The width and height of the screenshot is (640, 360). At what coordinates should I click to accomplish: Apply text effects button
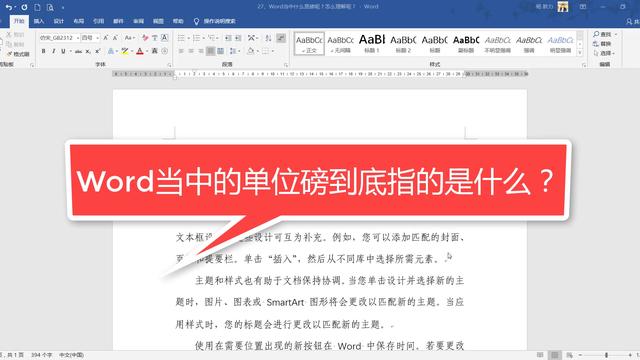coord(111,51)
